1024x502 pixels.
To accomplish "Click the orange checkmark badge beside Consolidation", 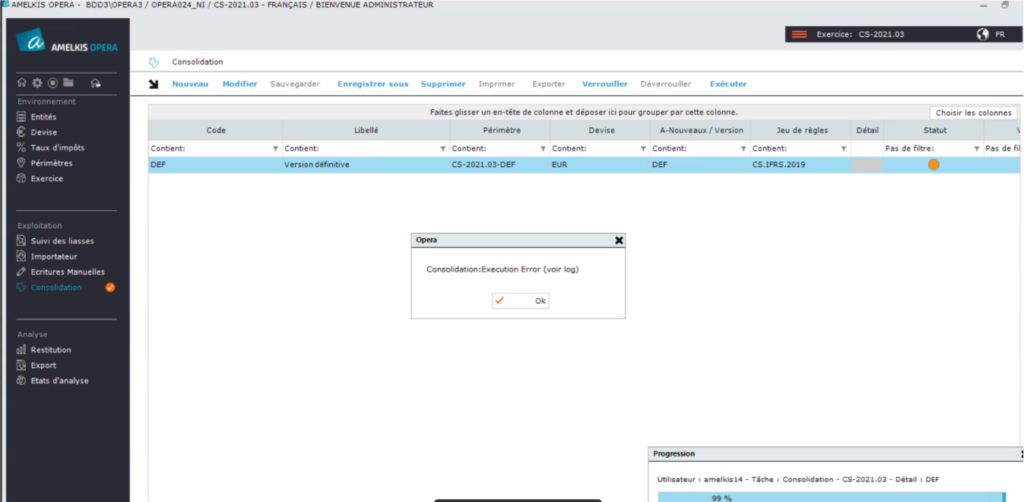I will 110,287.
